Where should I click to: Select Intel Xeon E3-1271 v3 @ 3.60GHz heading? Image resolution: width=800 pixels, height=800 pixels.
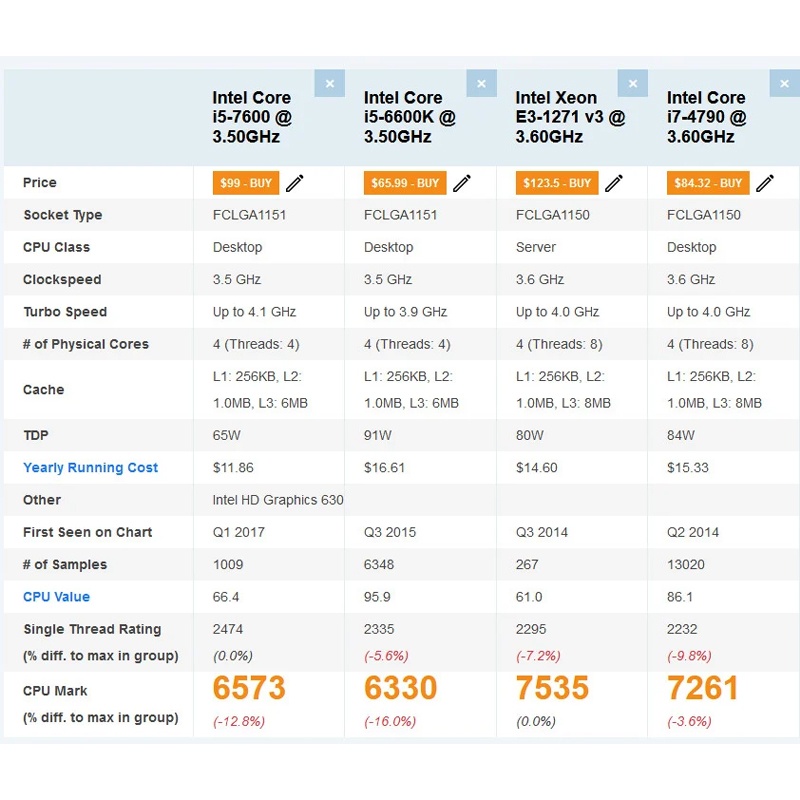click(x=570, y=117)
